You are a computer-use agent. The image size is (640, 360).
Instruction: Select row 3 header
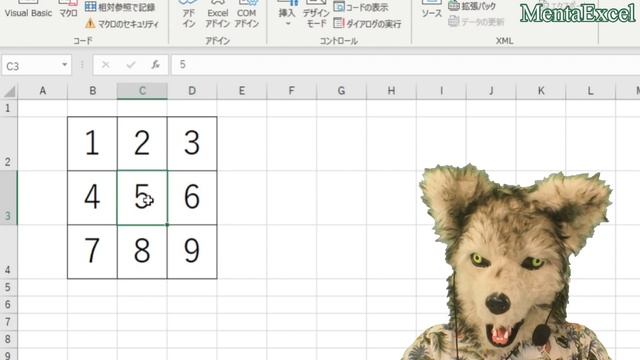9,198
